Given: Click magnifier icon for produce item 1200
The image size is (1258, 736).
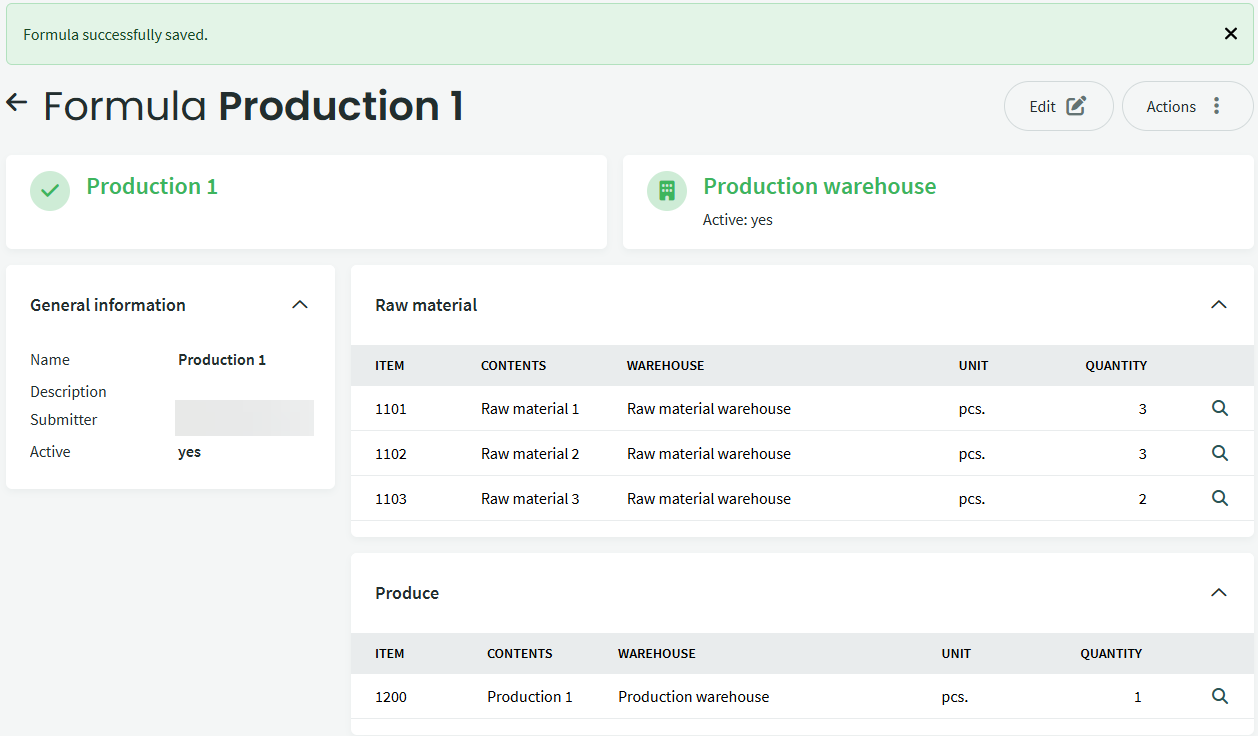Looking at the screenshot, I should (1219, 696).
